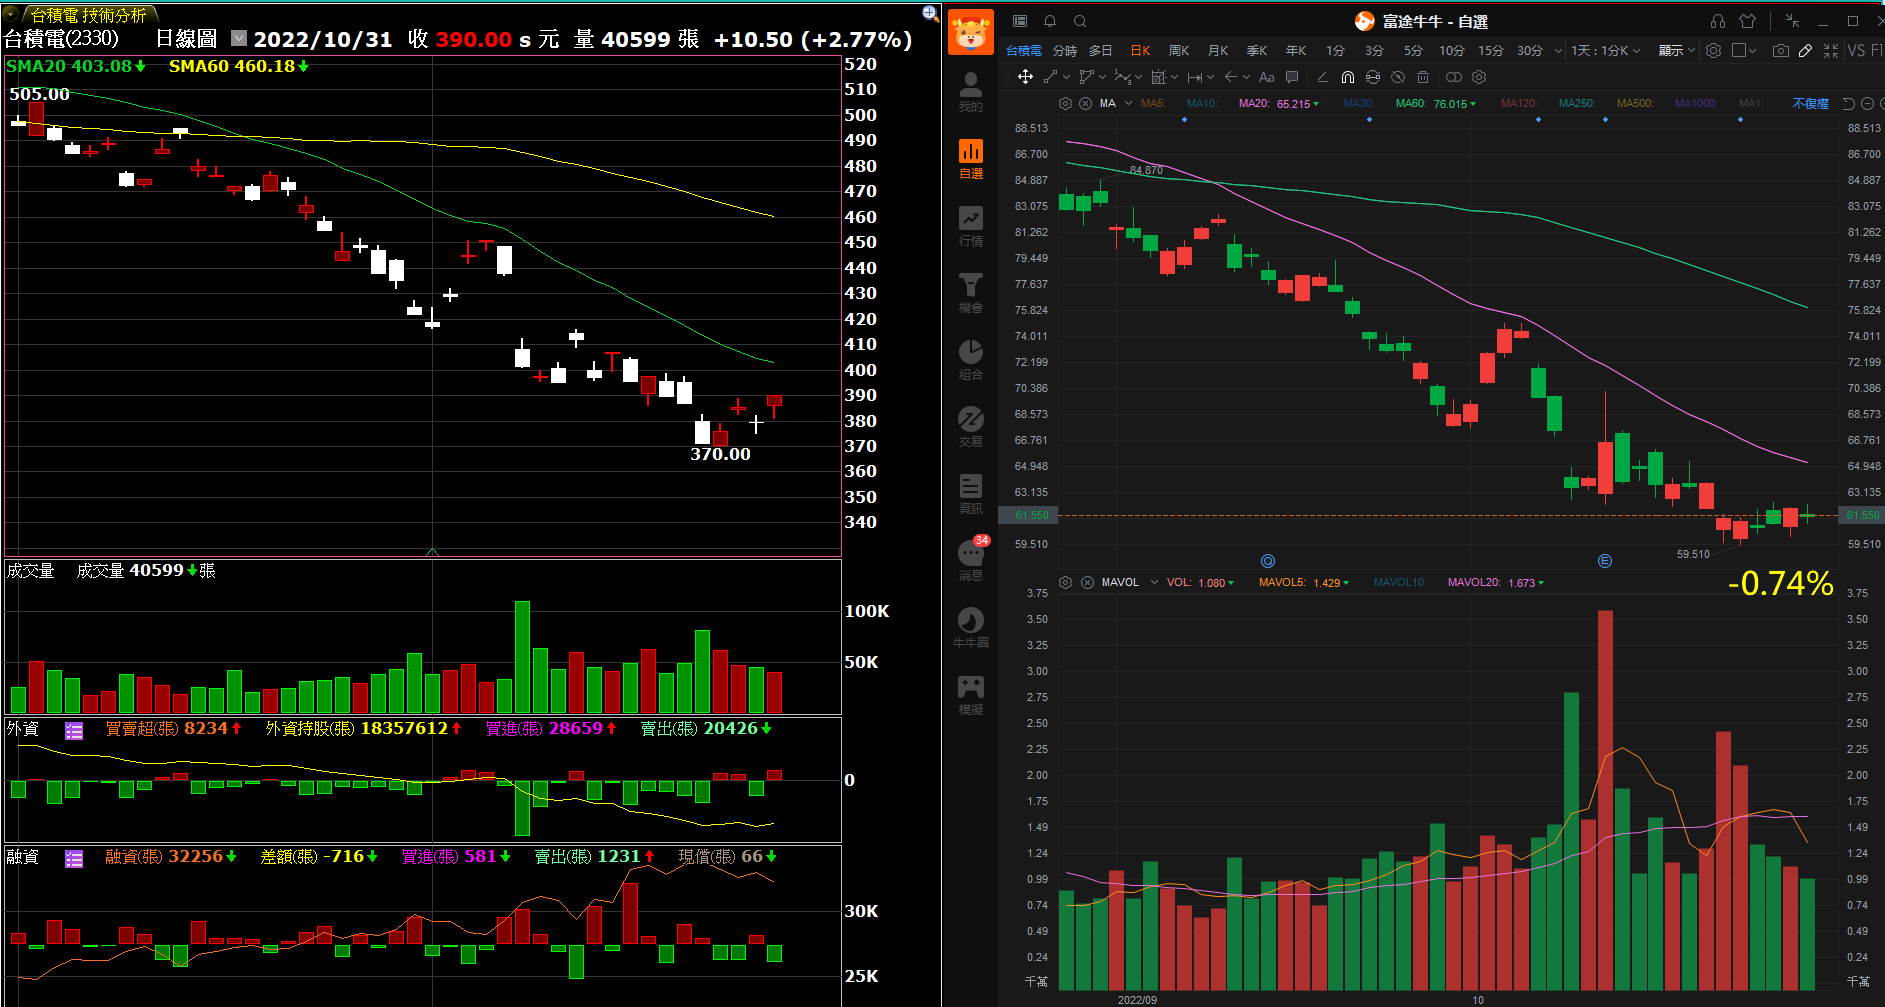
Task: Open the 消息 messages icon with badge 34
Action: pyautogui.click(x=970, y=560)
